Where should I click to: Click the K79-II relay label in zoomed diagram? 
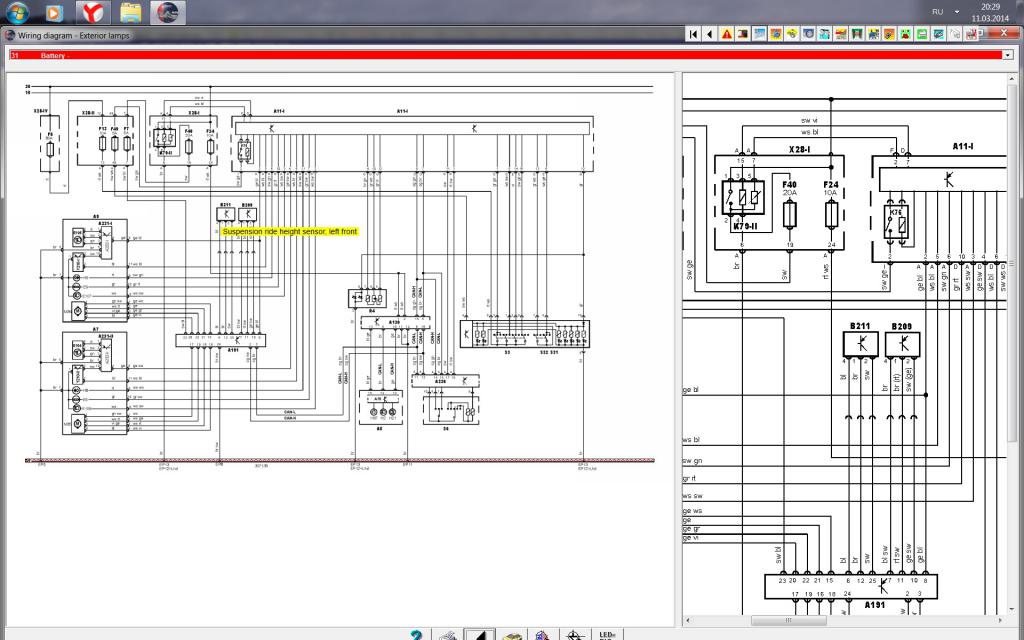coord(745,227)
